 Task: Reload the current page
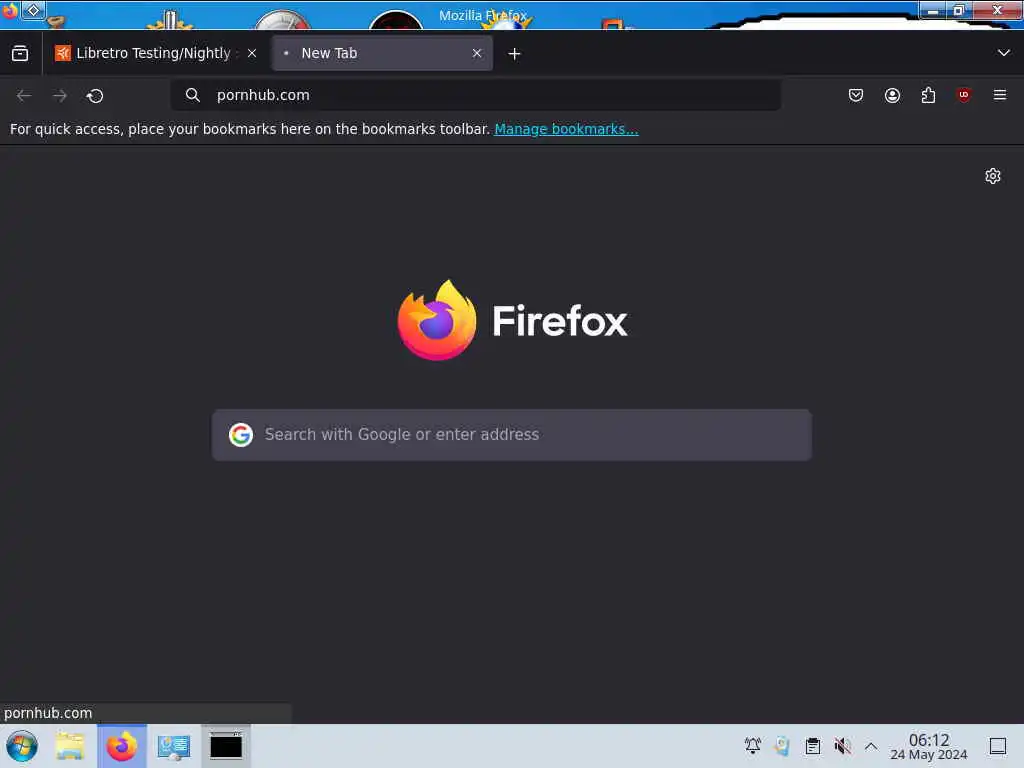pos(95,95)
